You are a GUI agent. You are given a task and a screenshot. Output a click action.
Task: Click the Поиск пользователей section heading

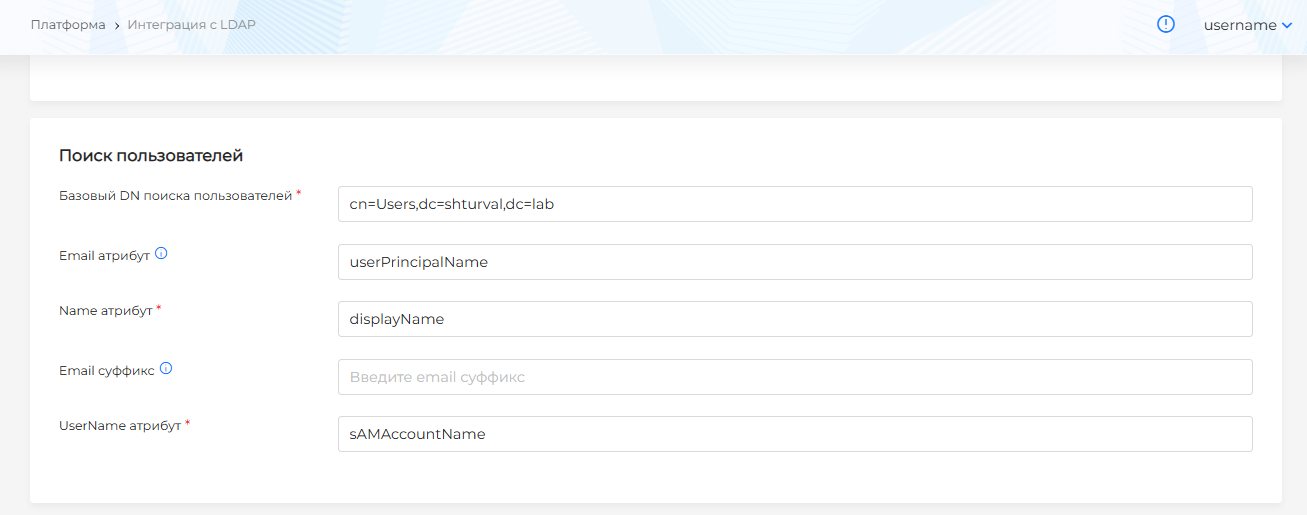(151, 156)
